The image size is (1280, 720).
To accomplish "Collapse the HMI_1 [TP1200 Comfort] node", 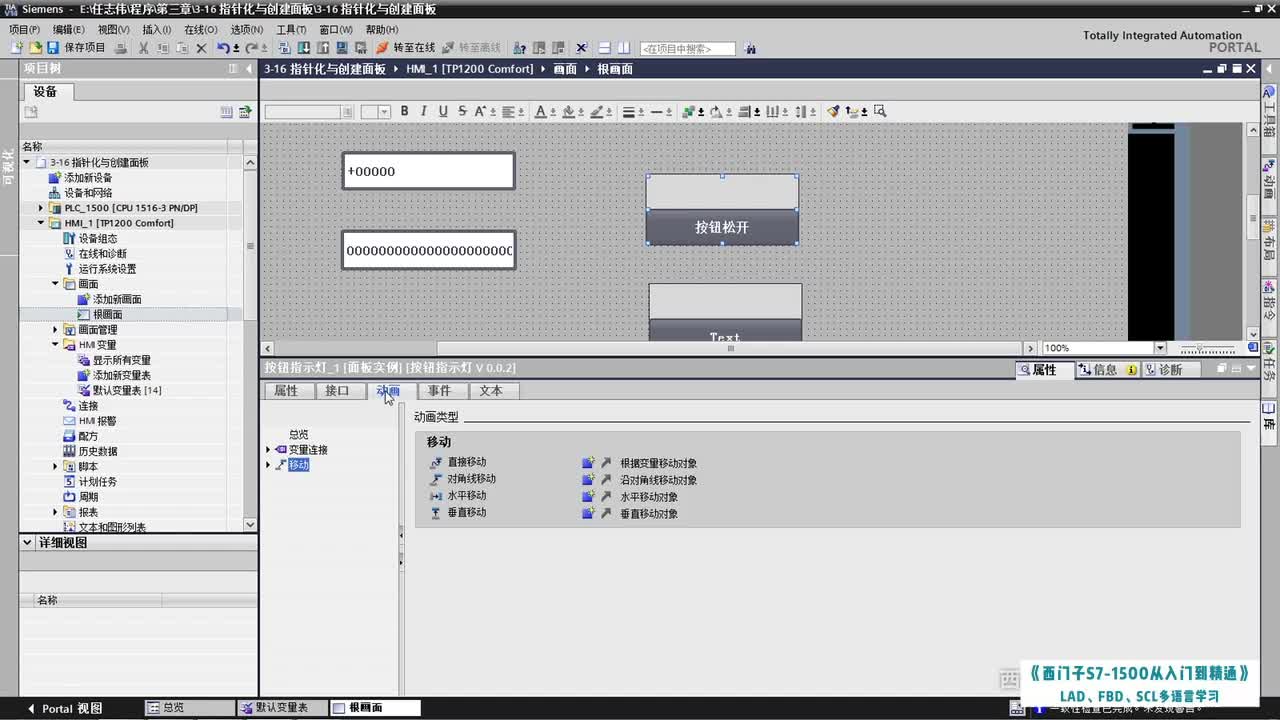I will [41, 223].
